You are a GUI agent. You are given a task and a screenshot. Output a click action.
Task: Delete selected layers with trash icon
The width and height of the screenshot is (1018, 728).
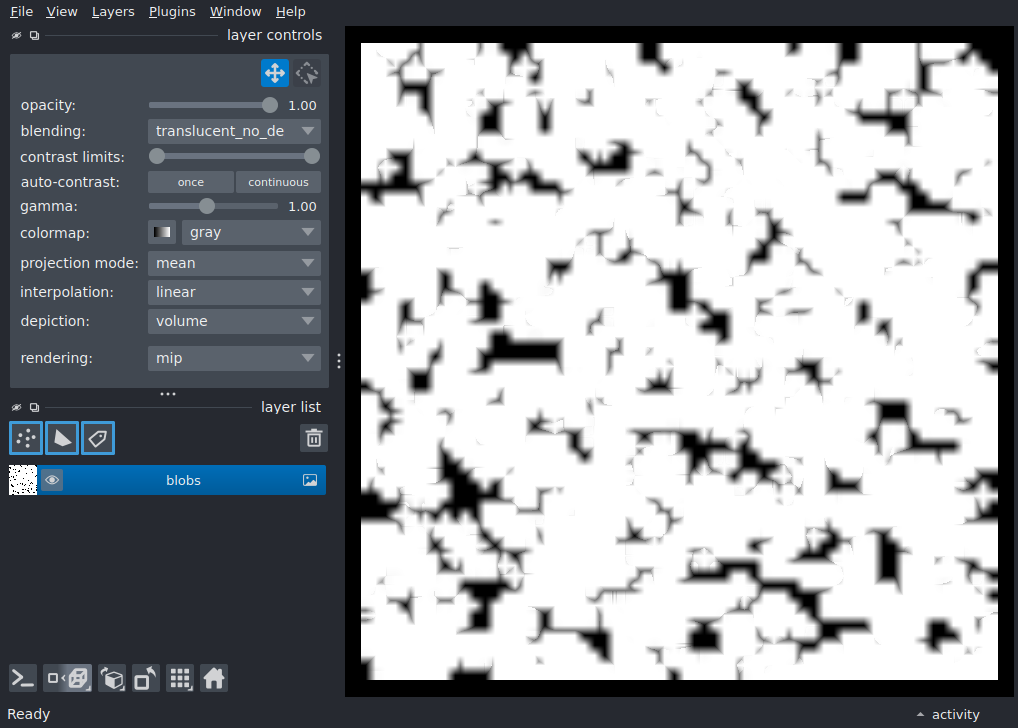tap(314, 438)
